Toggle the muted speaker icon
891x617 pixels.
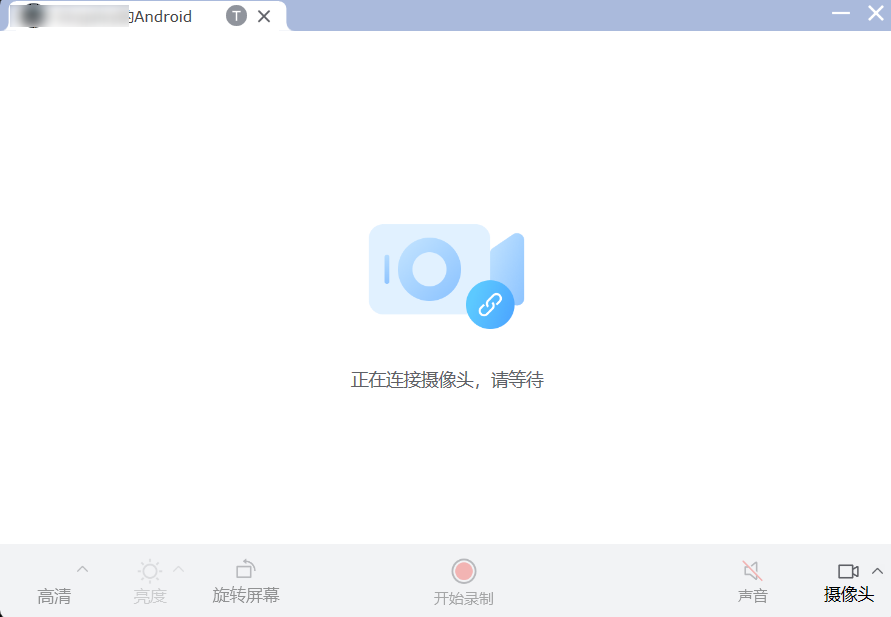click(752, 570)
